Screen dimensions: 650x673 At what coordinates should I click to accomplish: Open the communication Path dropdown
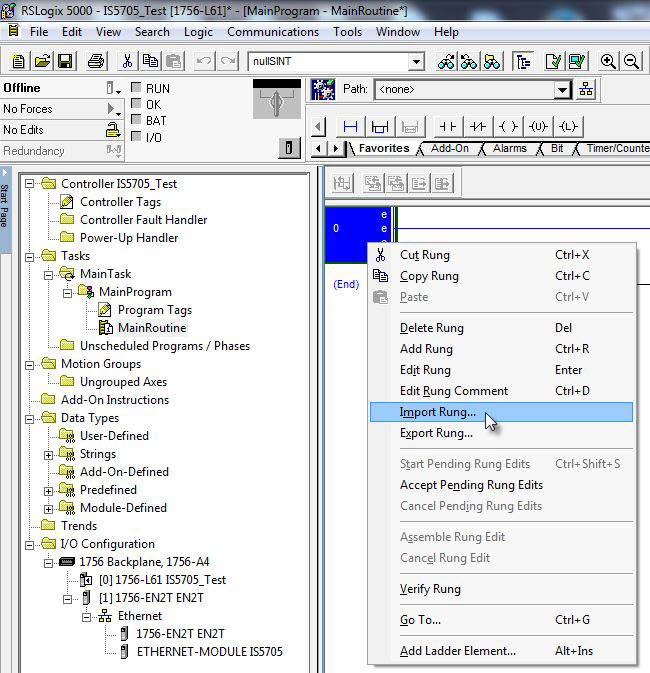coord(562,89)
